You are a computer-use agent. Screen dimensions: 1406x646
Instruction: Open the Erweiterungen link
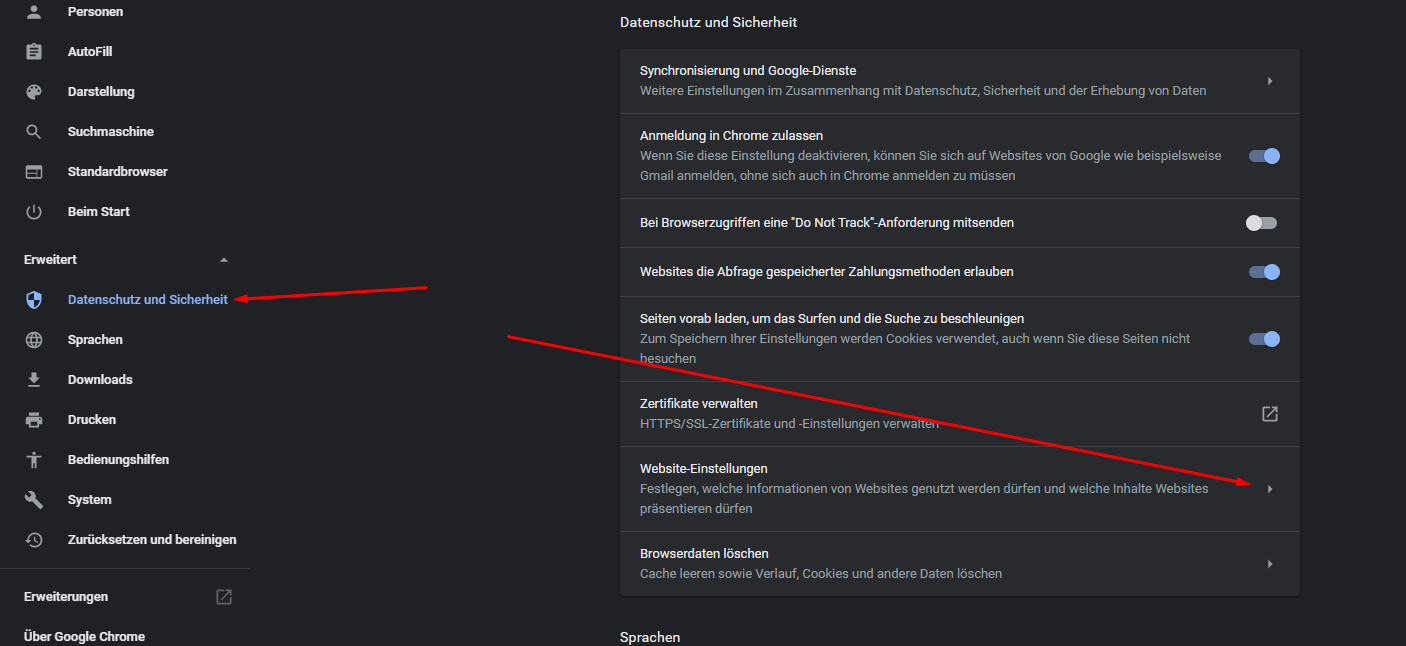tap(66, 597)
